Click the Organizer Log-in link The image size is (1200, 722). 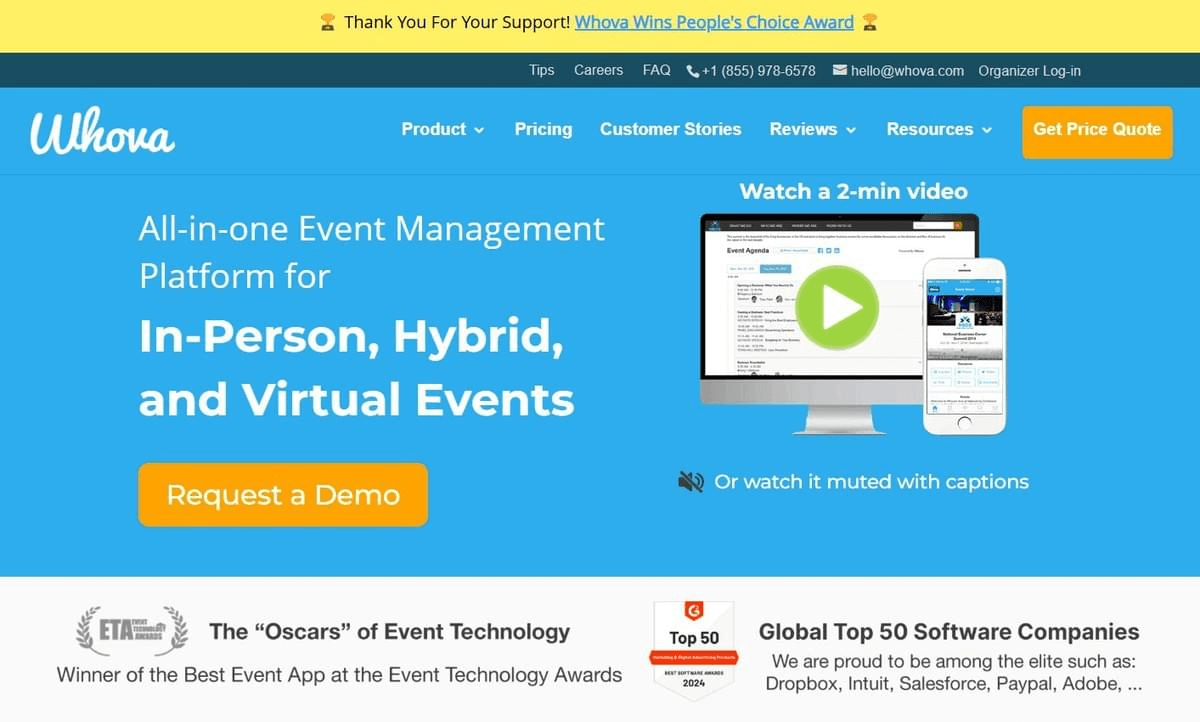coord(1029,71)
